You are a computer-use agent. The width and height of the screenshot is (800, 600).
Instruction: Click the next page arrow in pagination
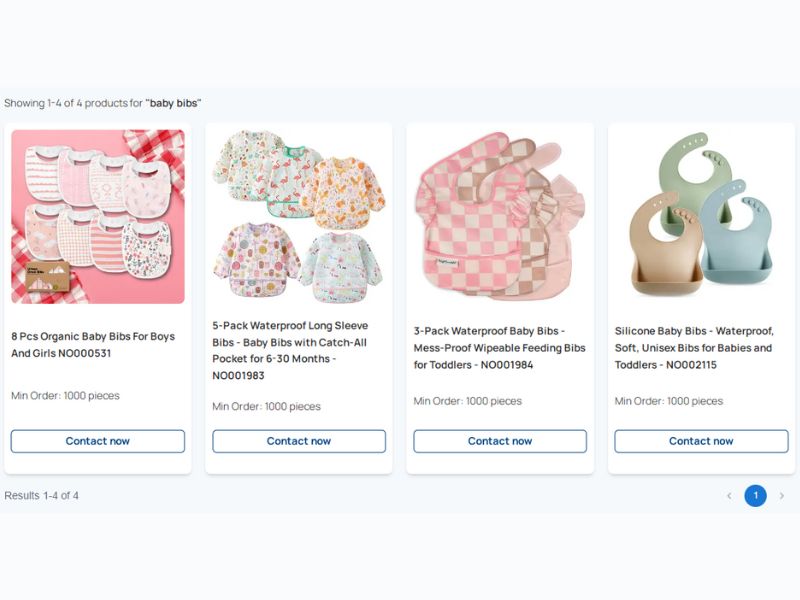coord(782,496)
